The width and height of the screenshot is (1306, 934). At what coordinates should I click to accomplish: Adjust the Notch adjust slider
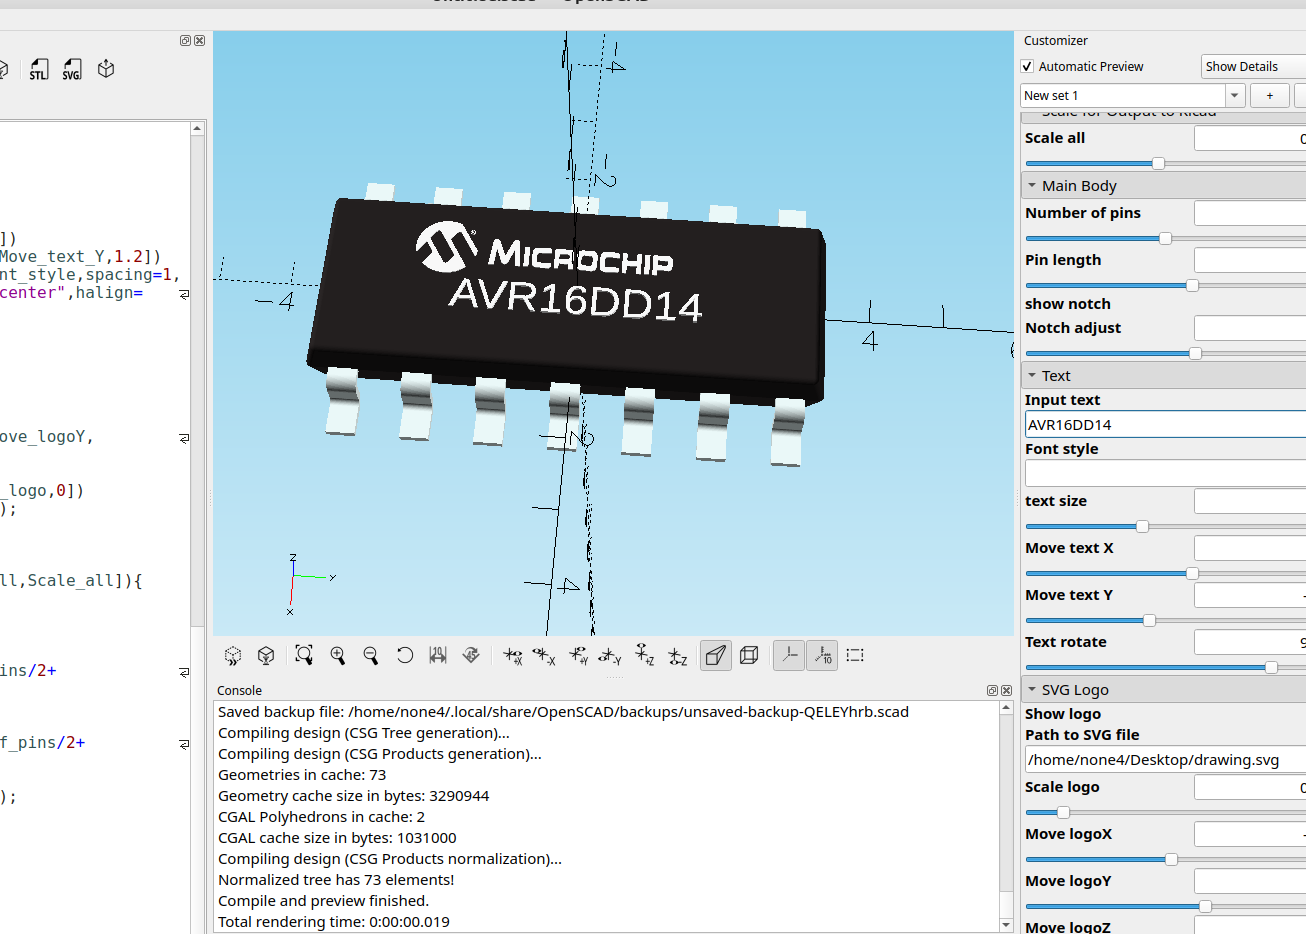(1195, 353)
